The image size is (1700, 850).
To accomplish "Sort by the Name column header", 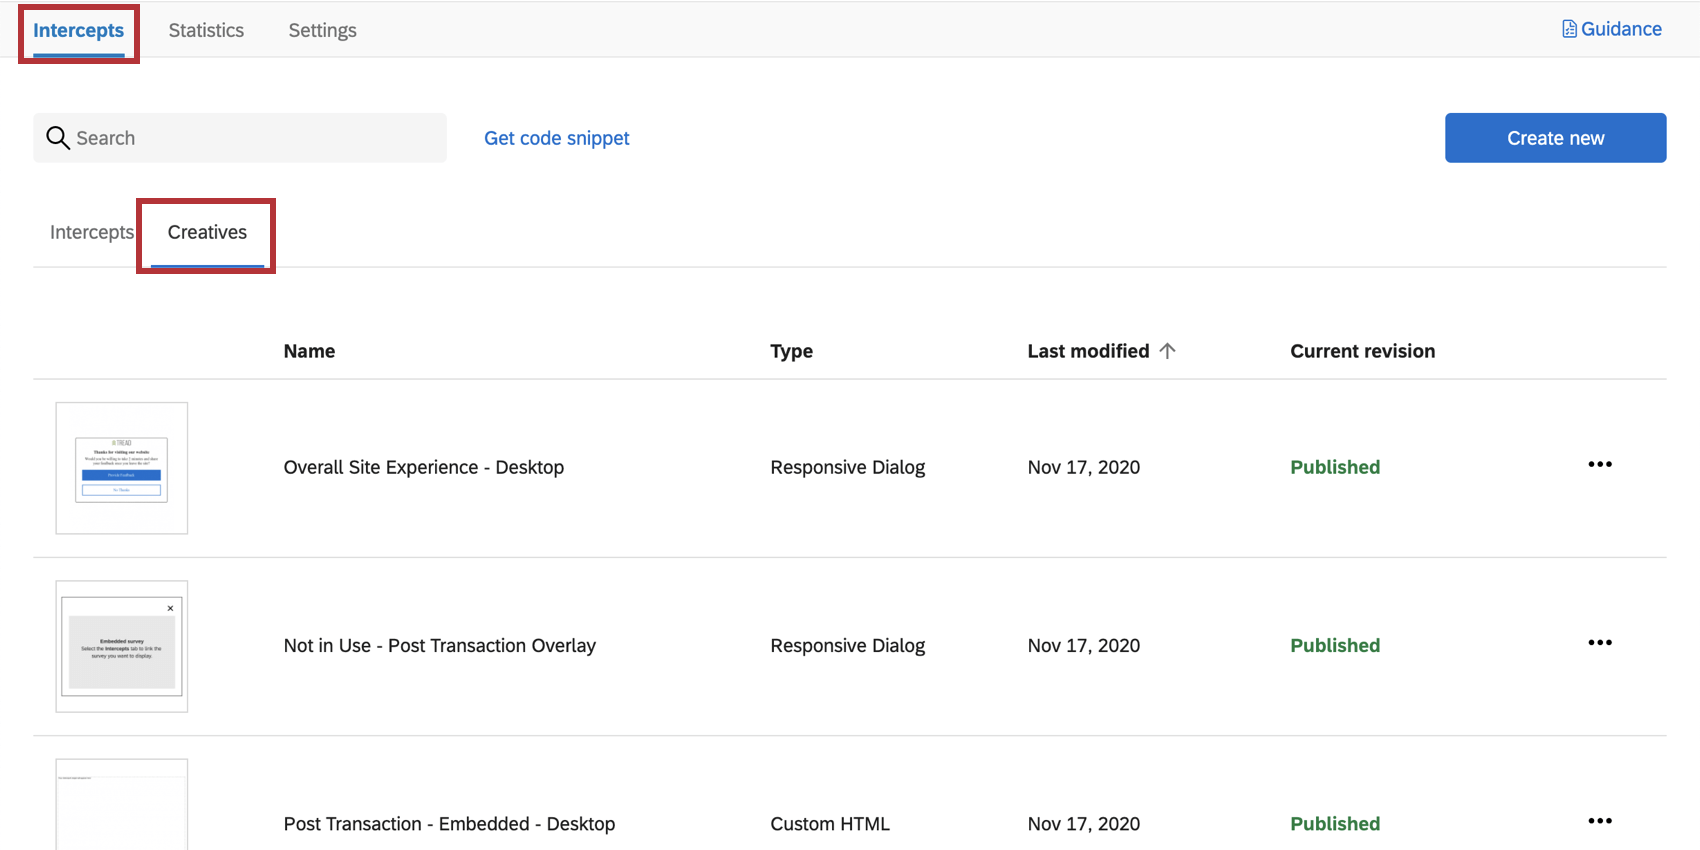I will click(309, 351).
